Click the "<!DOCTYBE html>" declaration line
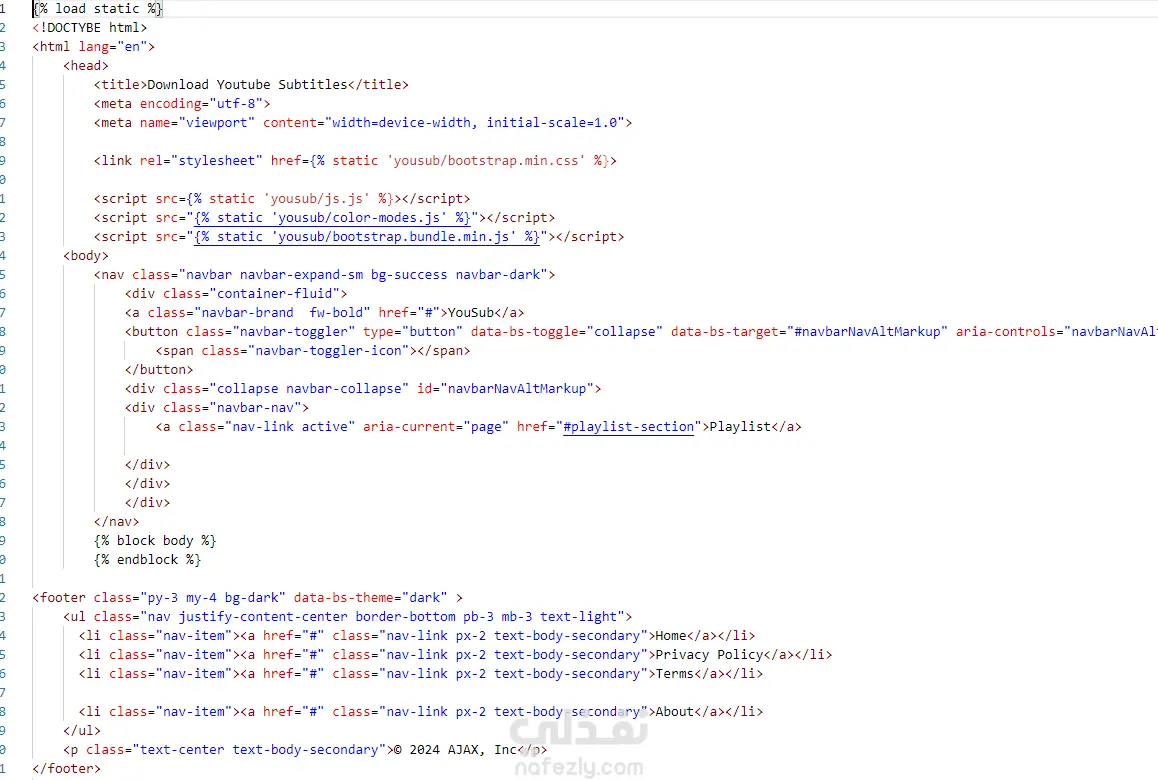Viewport: 1158px width, 780px height. [89, 27]
